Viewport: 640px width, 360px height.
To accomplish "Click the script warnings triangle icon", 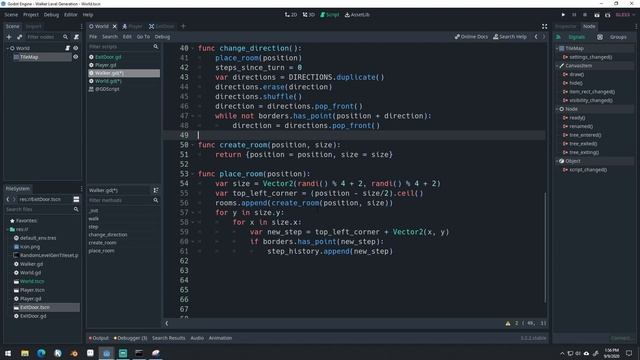I will point(508,323).
